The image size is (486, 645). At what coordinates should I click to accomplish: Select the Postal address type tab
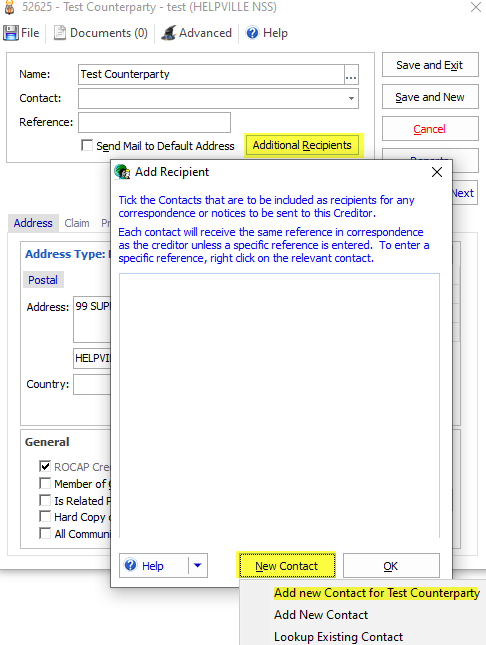43,280
